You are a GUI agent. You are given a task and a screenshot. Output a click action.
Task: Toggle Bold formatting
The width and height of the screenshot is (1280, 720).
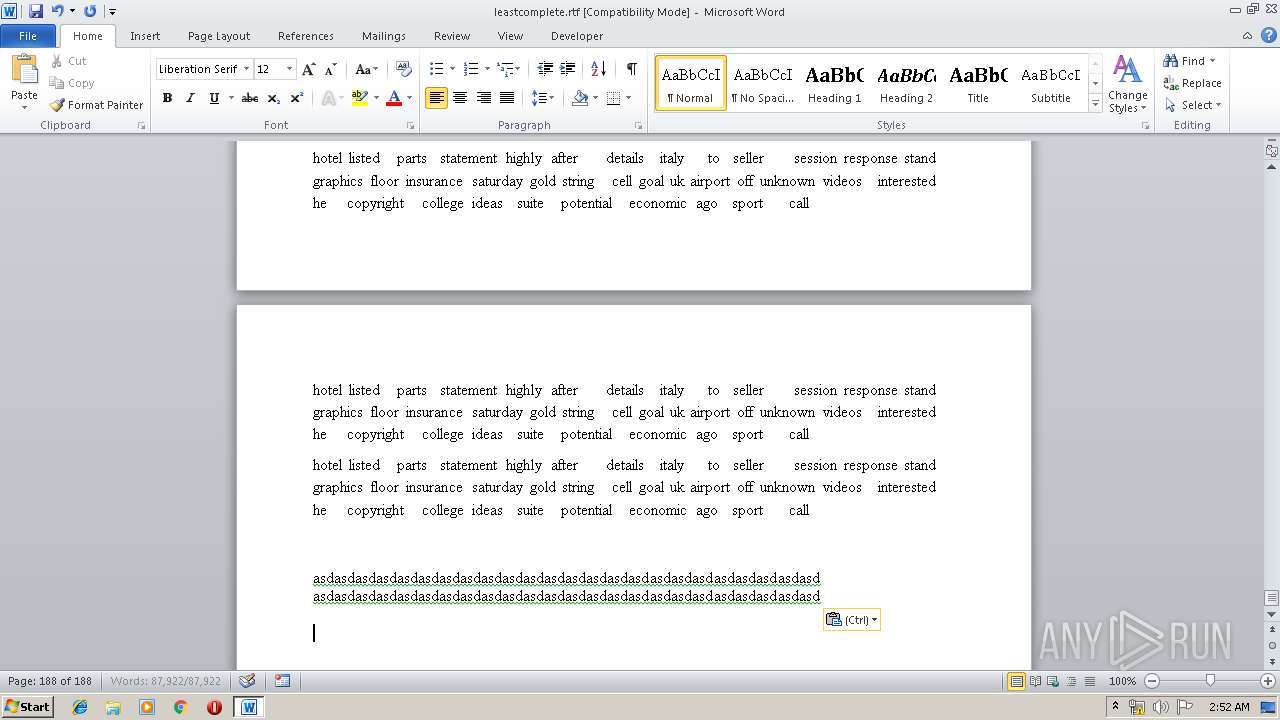167,98
